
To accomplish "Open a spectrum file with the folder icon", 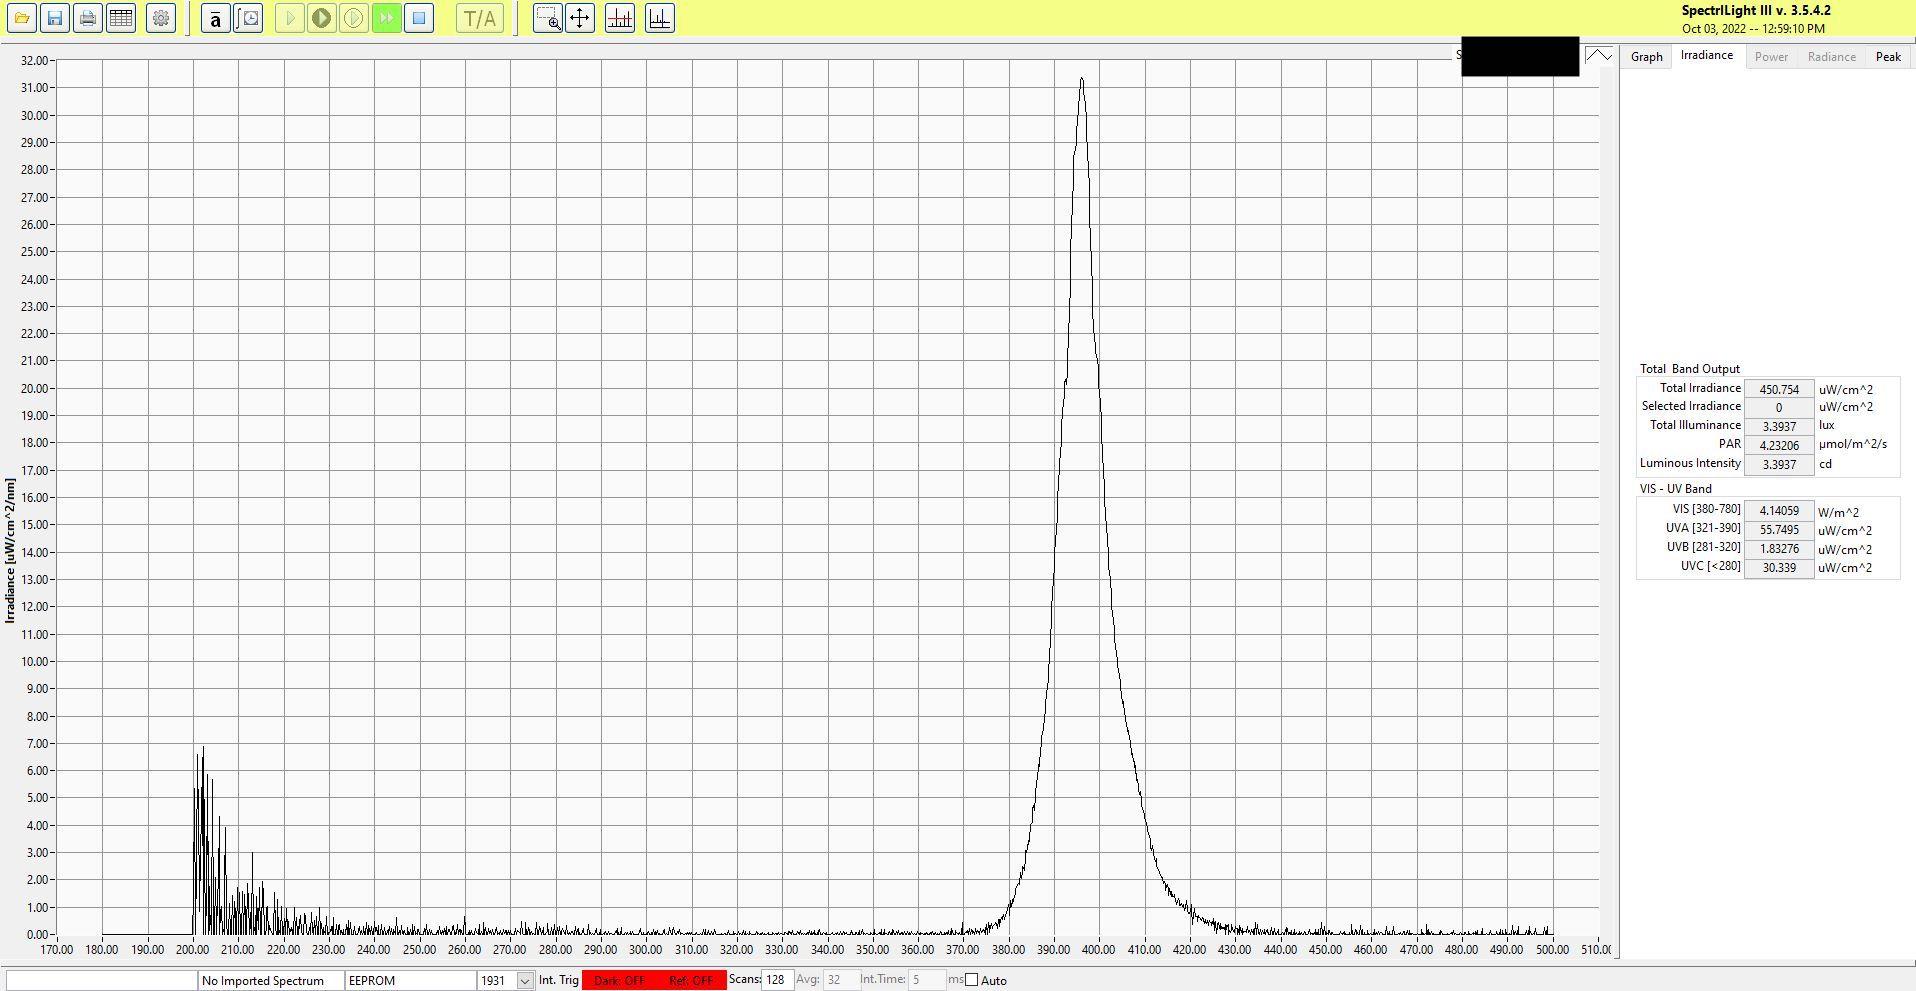I will point(22,18).
